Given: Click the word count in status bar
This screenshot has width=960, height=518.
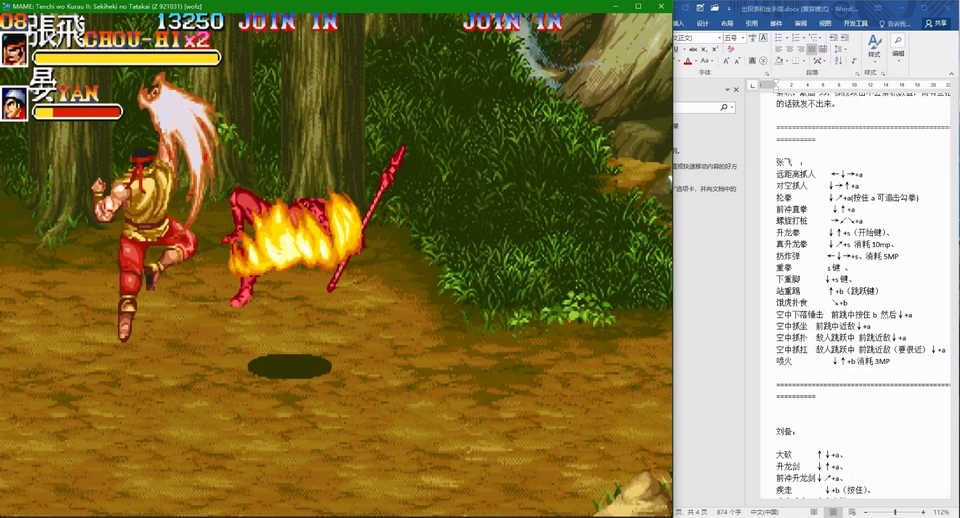Looking at the screenshot, I should 729,512.
